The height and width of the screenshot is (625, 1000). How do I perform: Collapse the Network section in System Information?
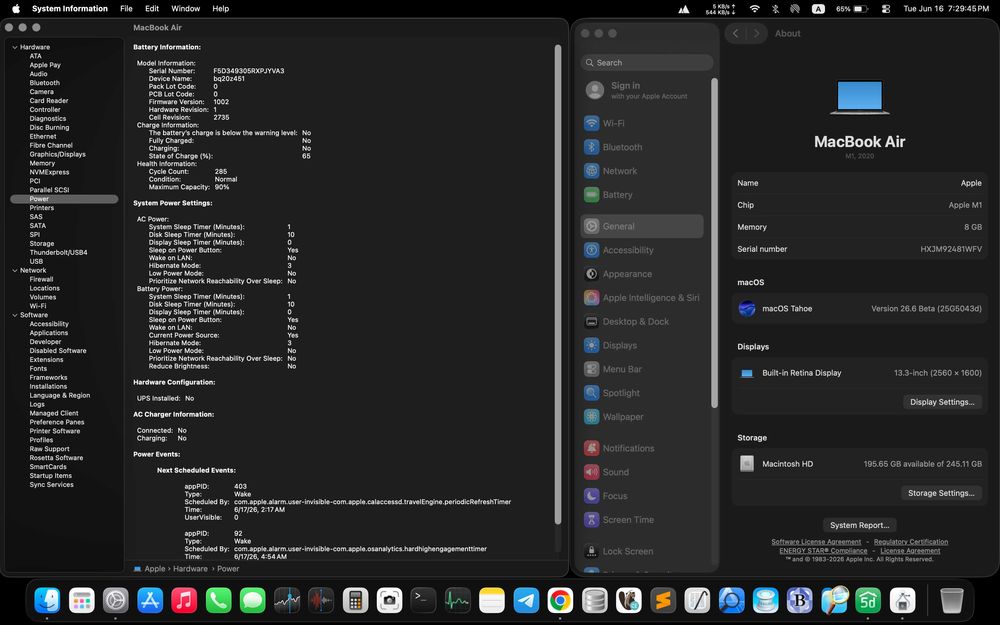pos(15,270)
